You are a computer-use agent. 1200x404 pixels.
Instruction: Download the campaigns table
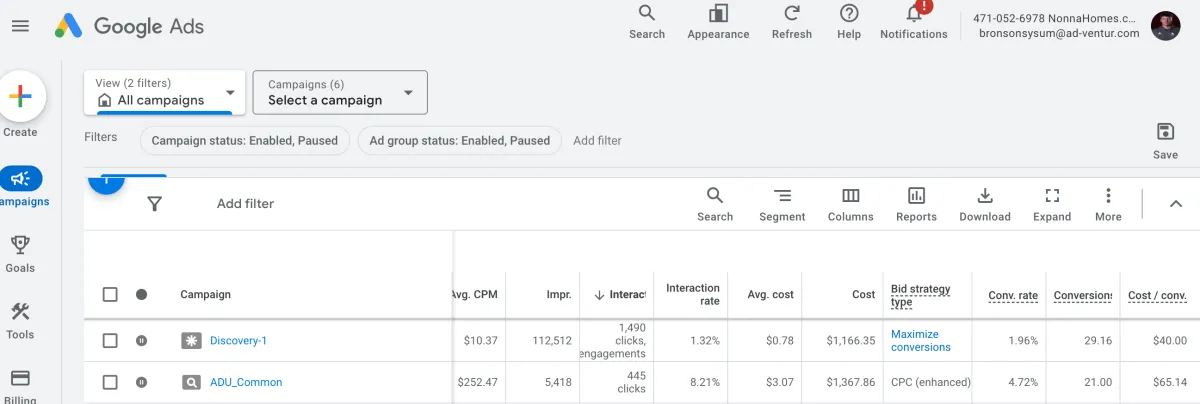click(x=985, y=204)
